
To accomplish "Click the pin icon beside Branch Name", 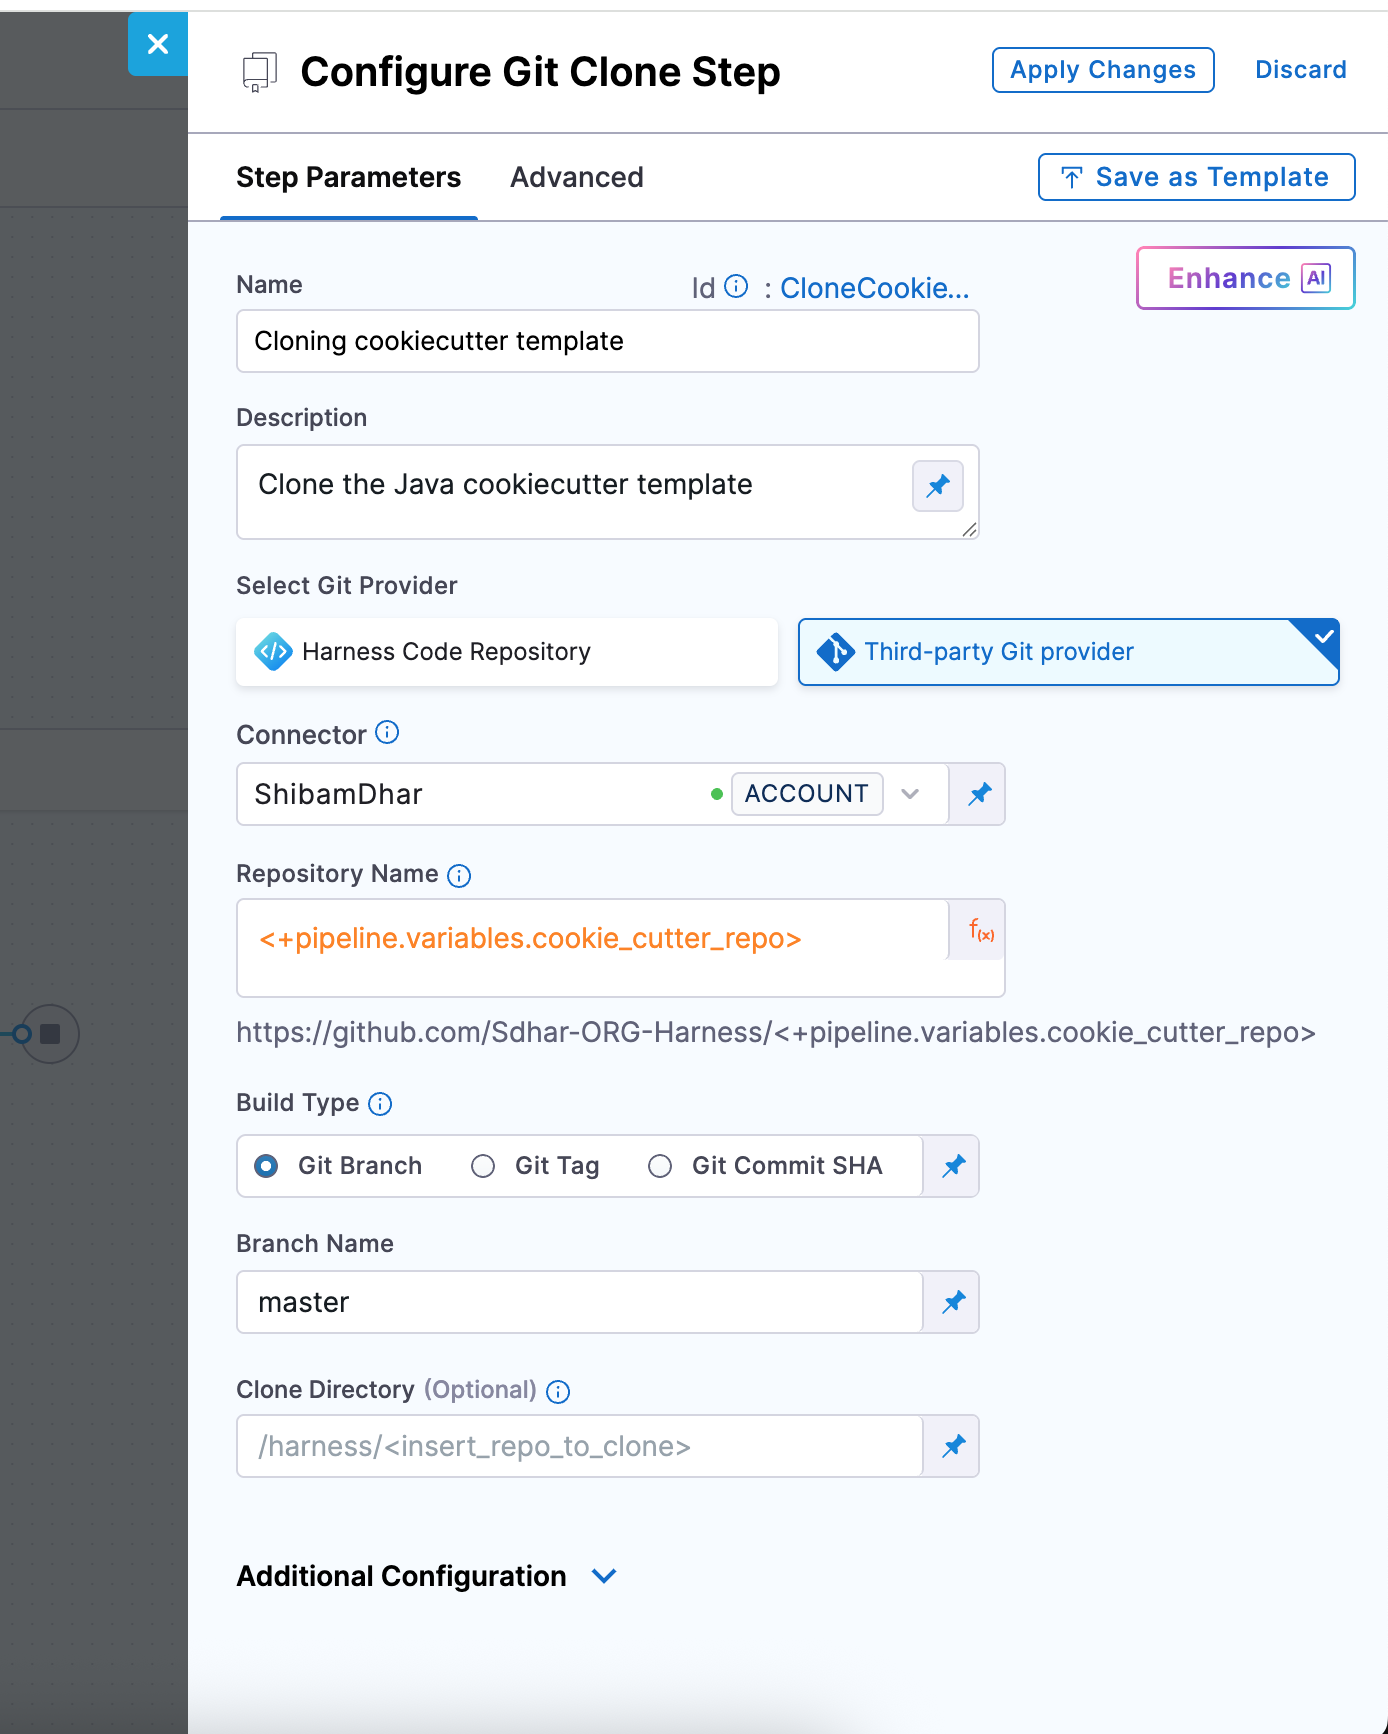I will pos(953,1302).
